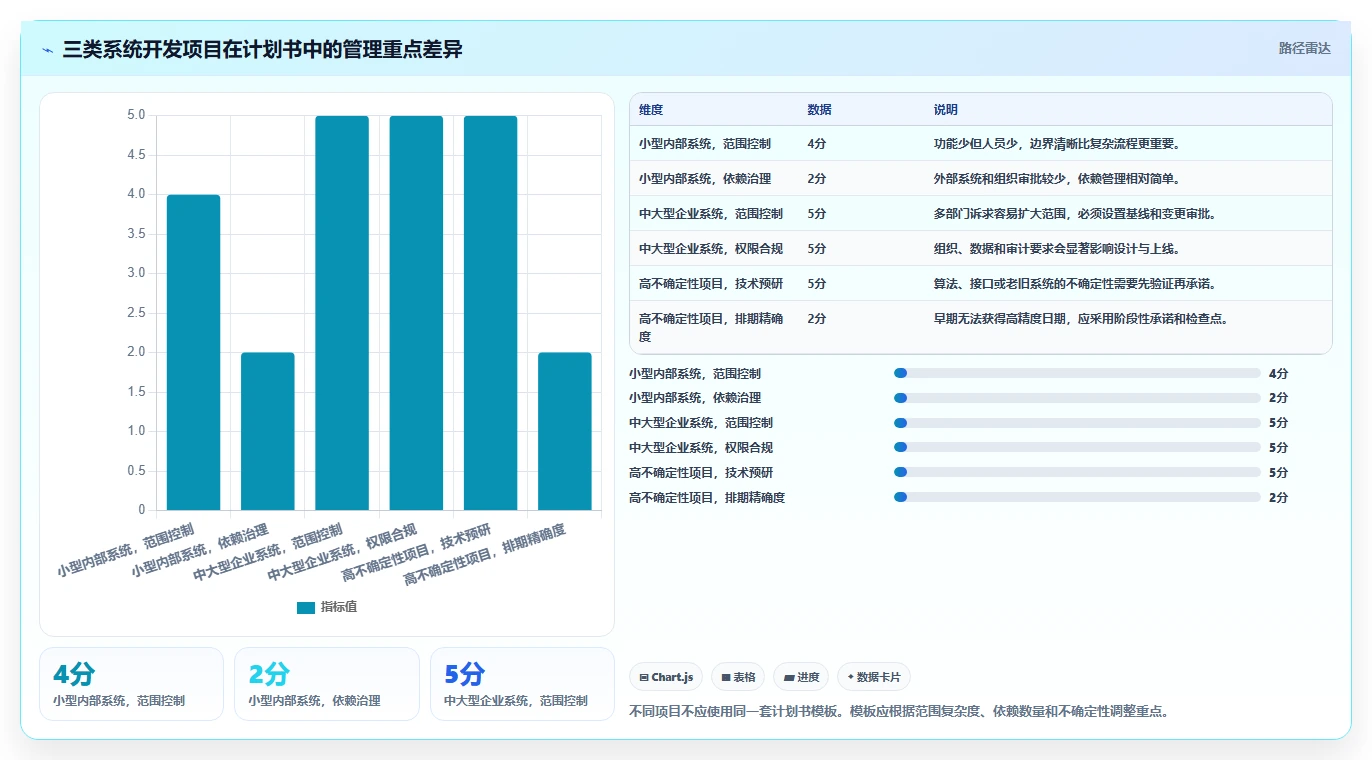Click the lightning icon beside the title

coord(48,49)
